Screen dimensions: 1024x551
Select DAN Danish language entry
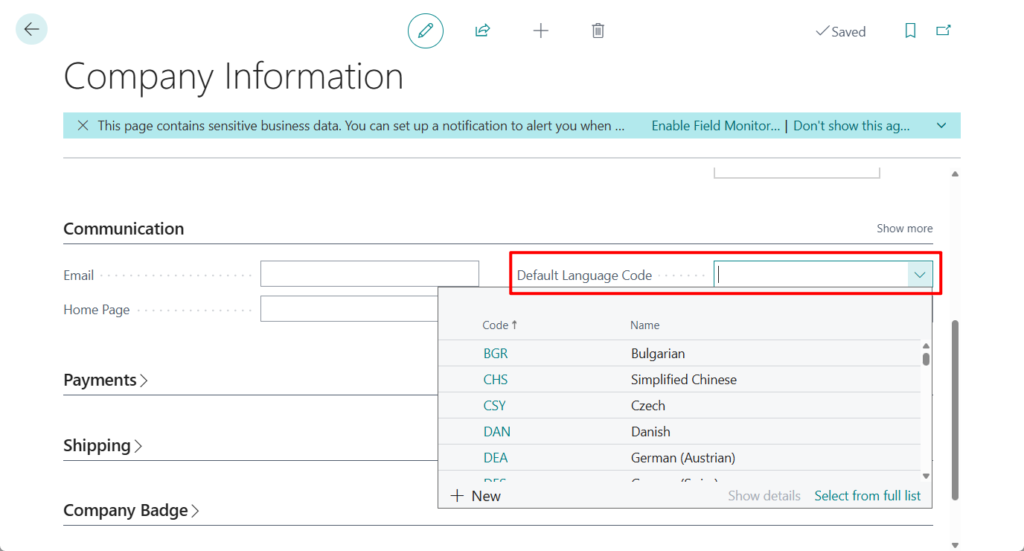pyautogui.click(x=496, y=432)
